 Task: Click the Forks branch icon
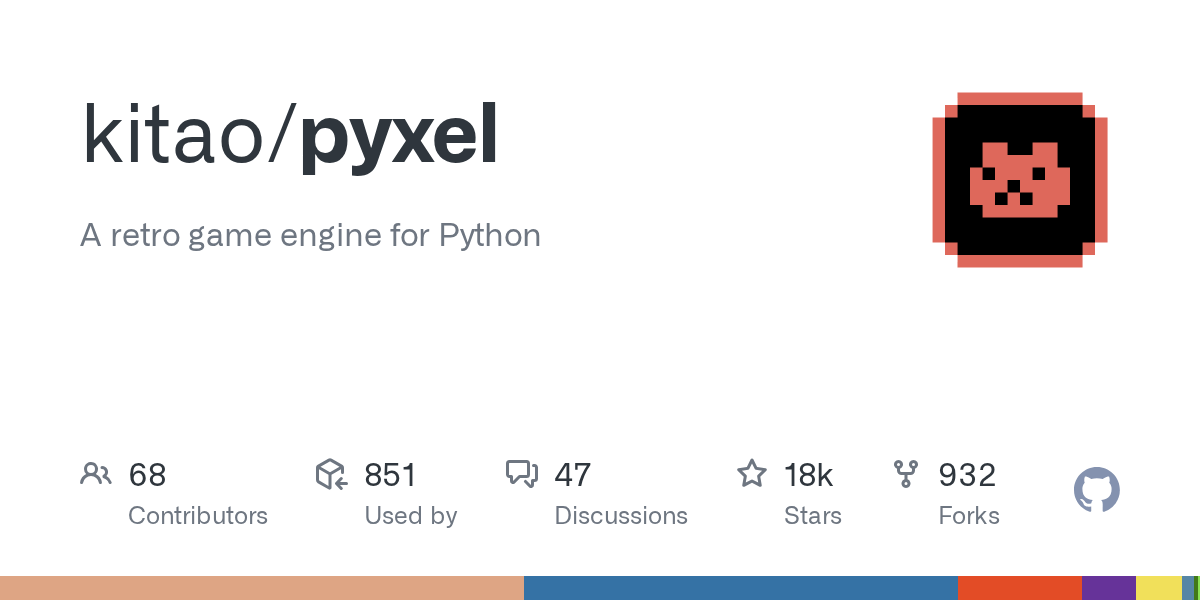tap(906, 474)
